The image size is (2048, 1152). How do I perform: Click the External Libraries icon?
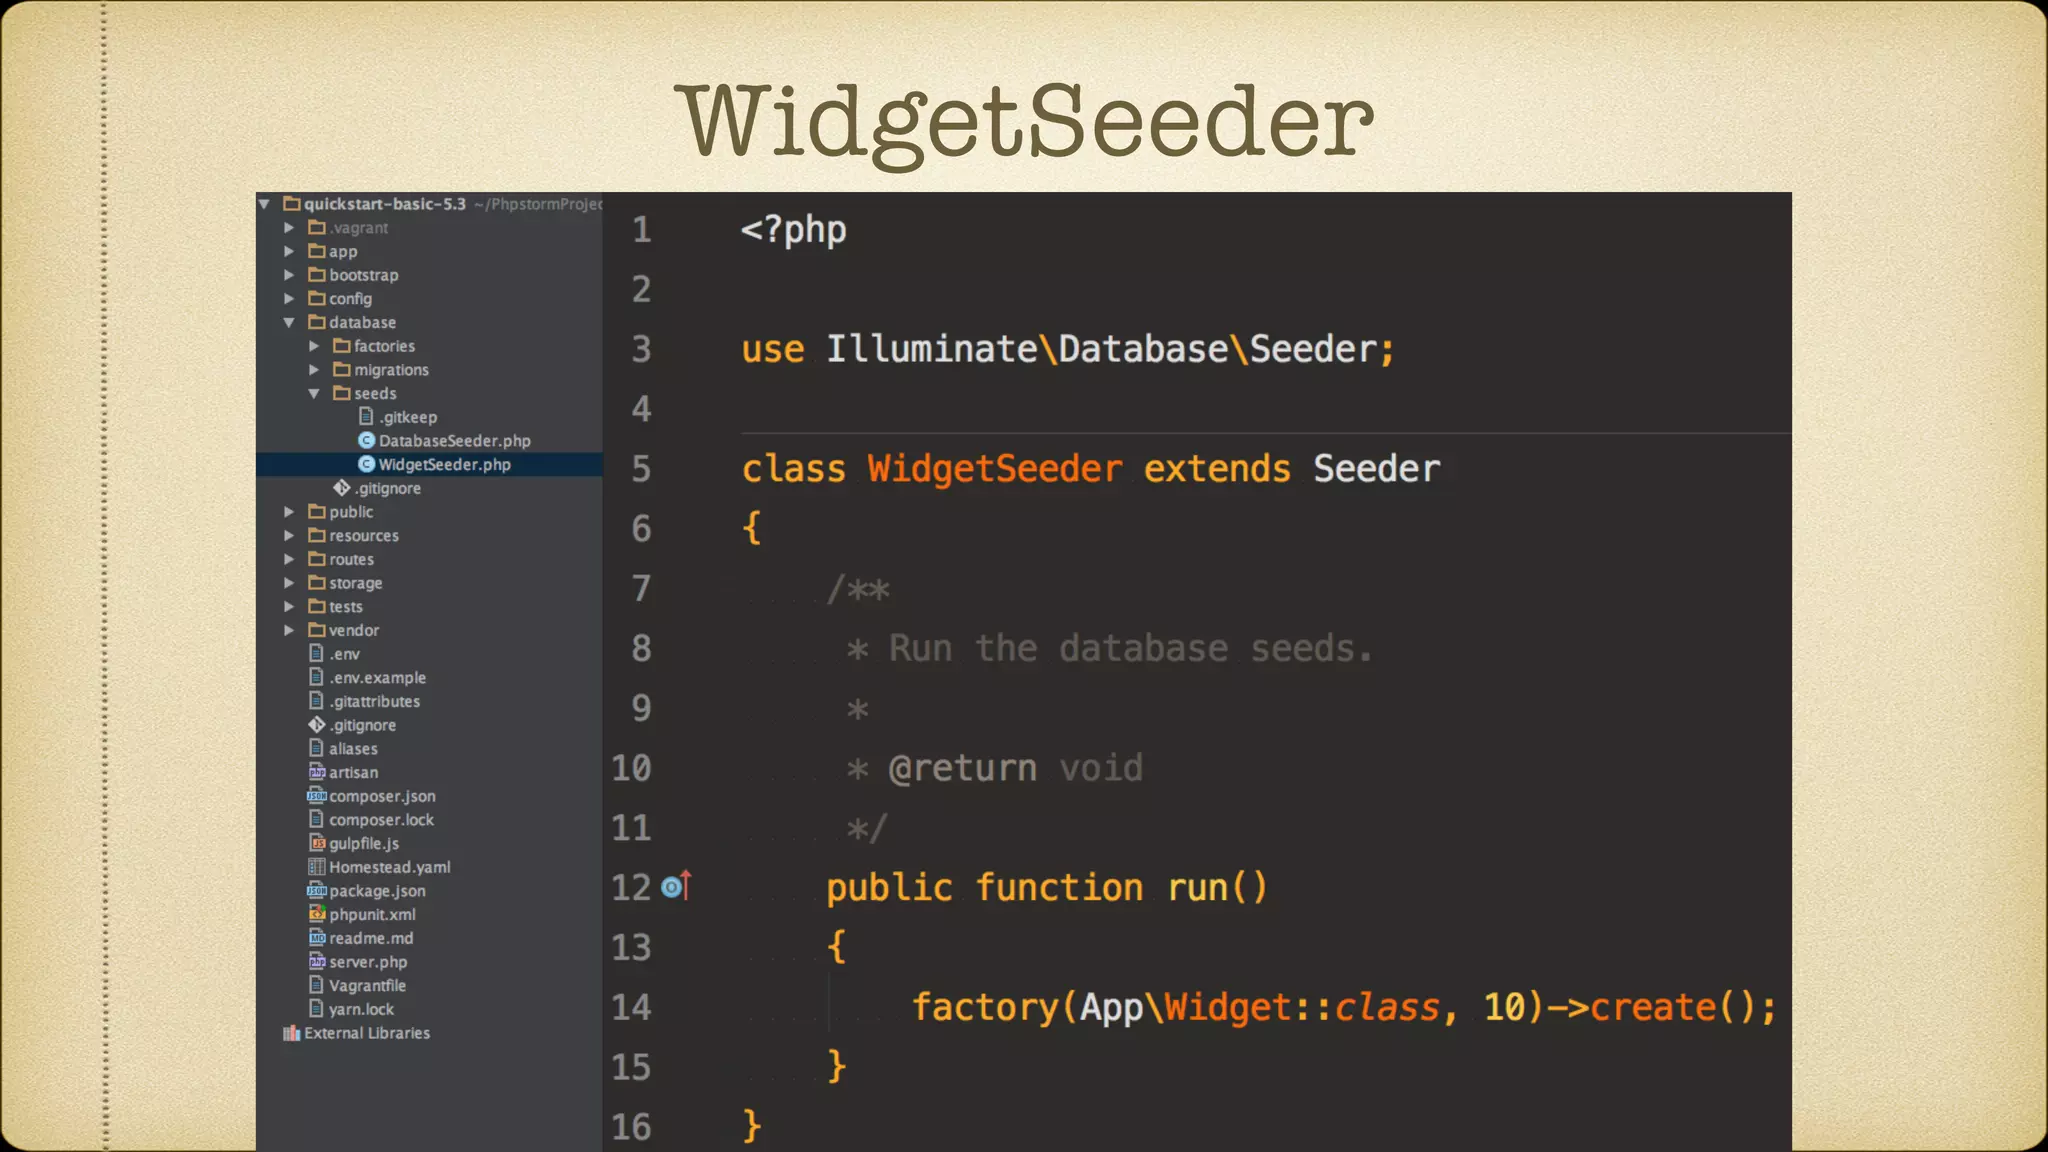point(292,1033)
